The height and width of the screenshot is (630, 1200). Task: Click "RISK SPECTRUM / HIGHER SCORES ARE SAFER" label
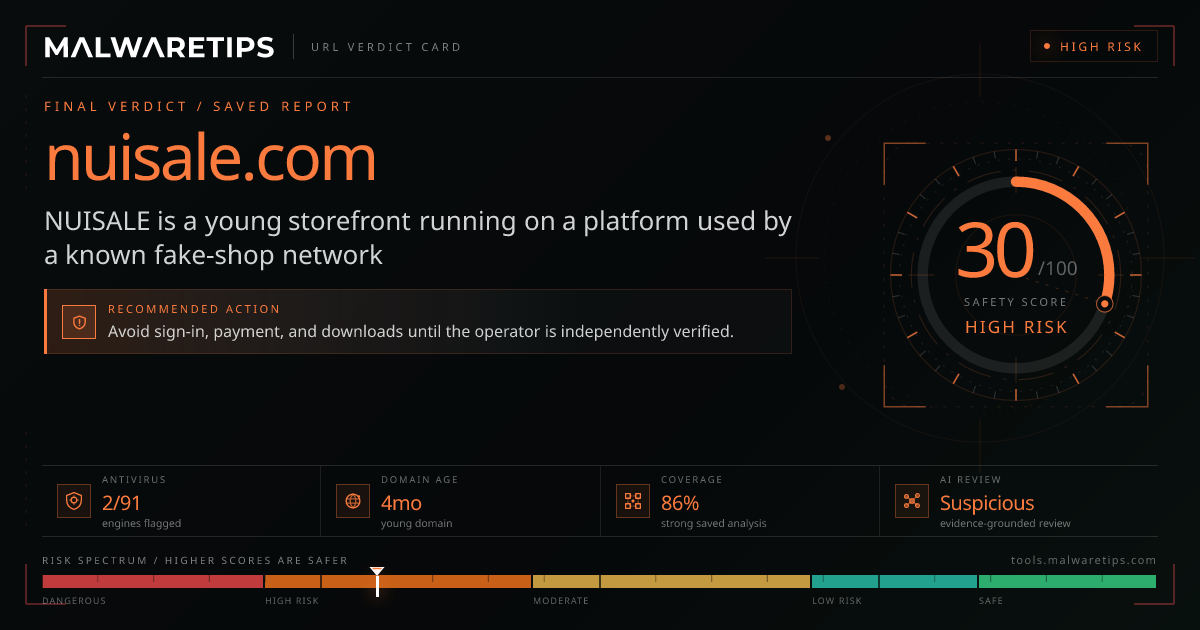(196, 561)
